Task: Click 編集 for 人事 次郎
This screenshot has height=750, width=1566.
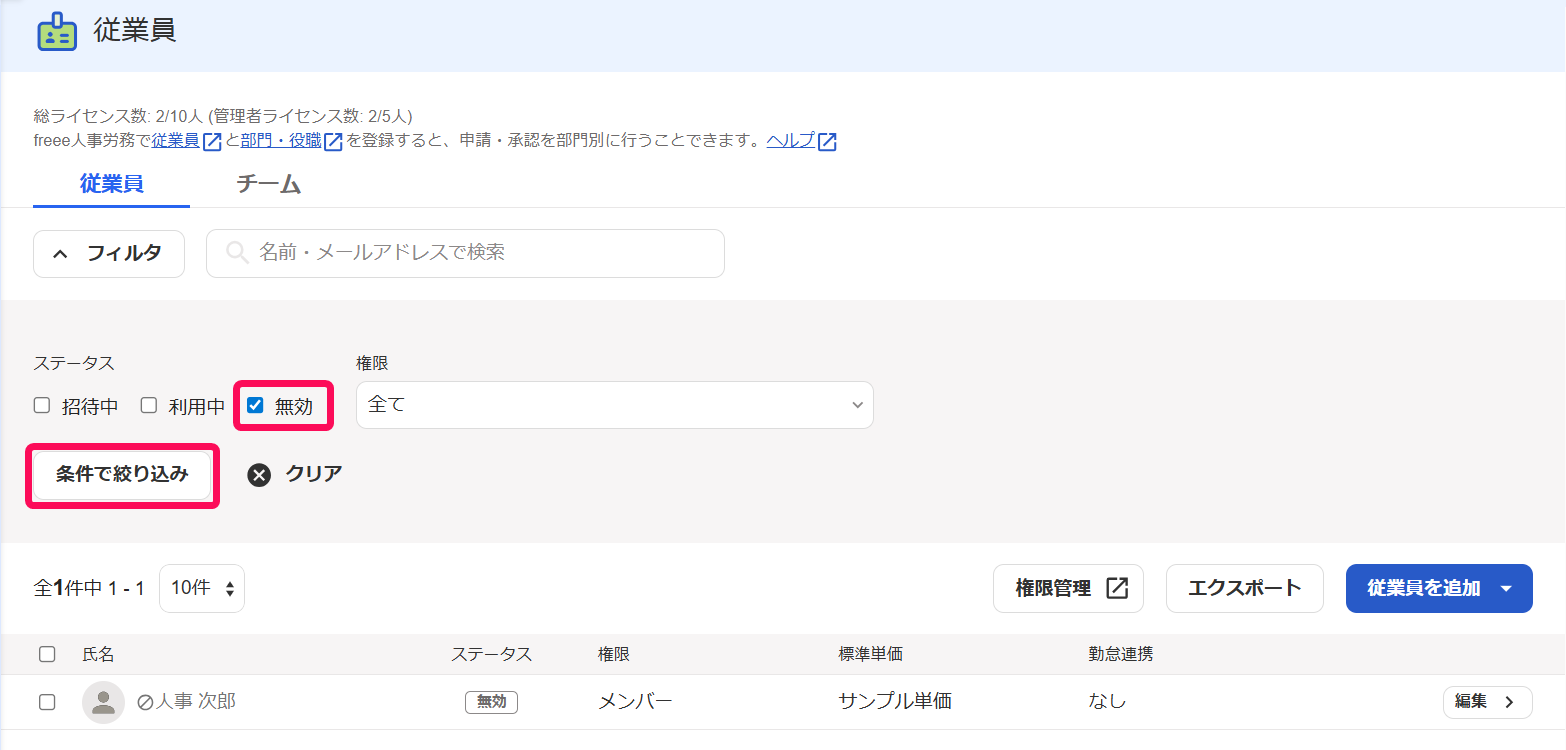Action: (x=1488, y=702)
